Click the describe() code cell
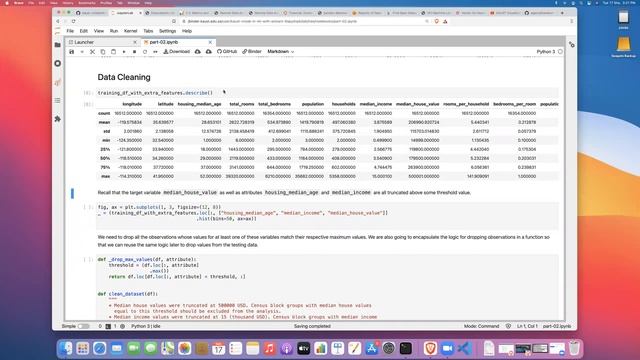640x360 pixels. 327,93
